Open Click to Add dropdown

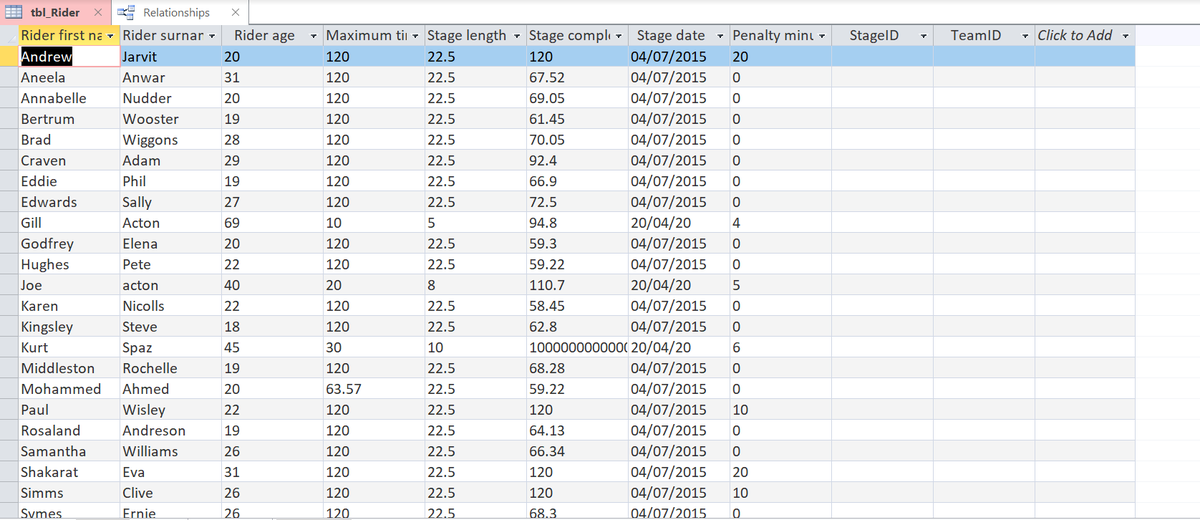[1126, 36]
